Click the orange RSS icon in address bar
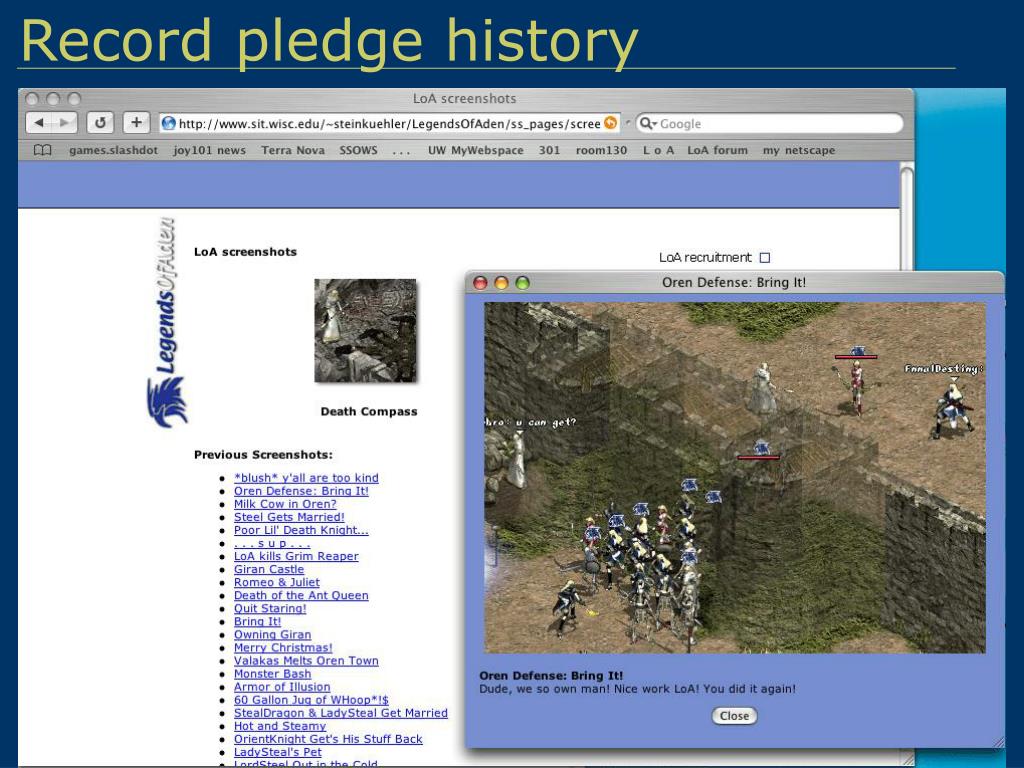This screenshot has width=1024, height=768. coord(611,123)
